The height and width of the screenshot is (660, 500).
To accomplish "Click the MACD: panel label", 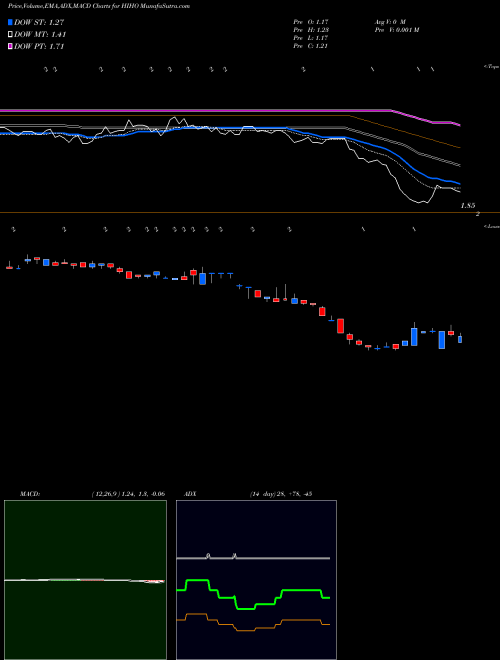I will 29,494.
